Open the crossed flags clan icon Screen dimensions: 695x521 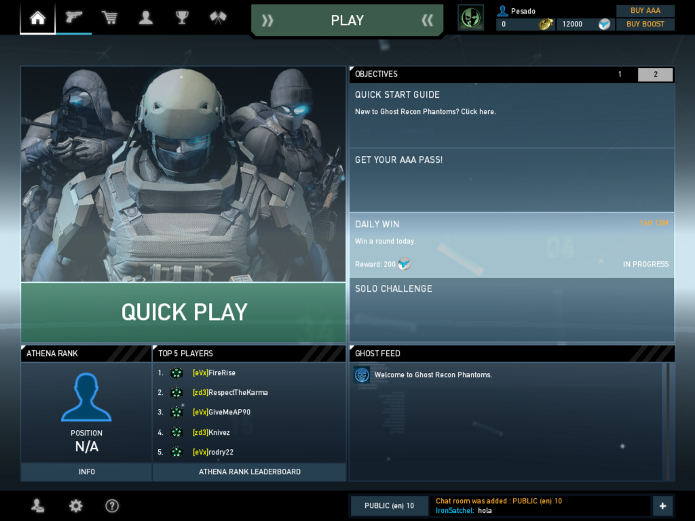pos(218,18)
